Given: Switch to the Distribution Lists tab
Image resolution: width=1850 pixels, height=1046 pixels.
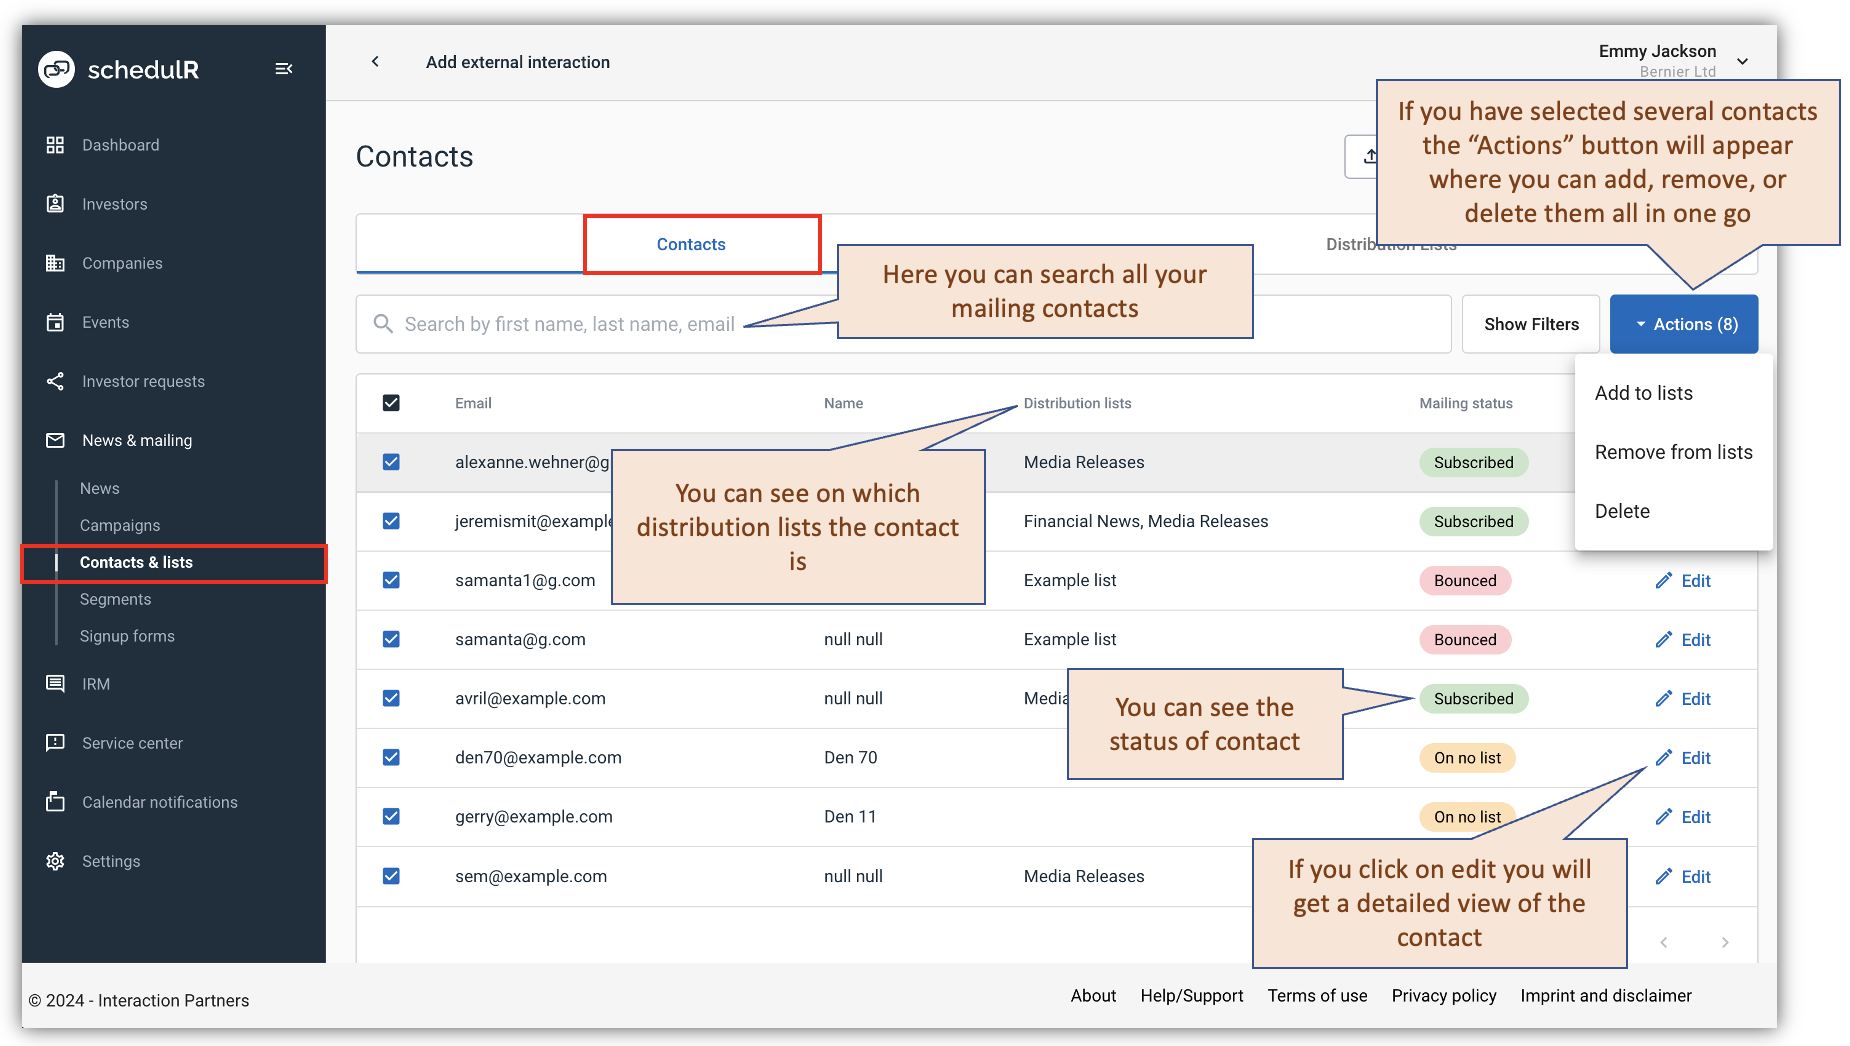Looking at the screenshot, I should (1390, 243).
